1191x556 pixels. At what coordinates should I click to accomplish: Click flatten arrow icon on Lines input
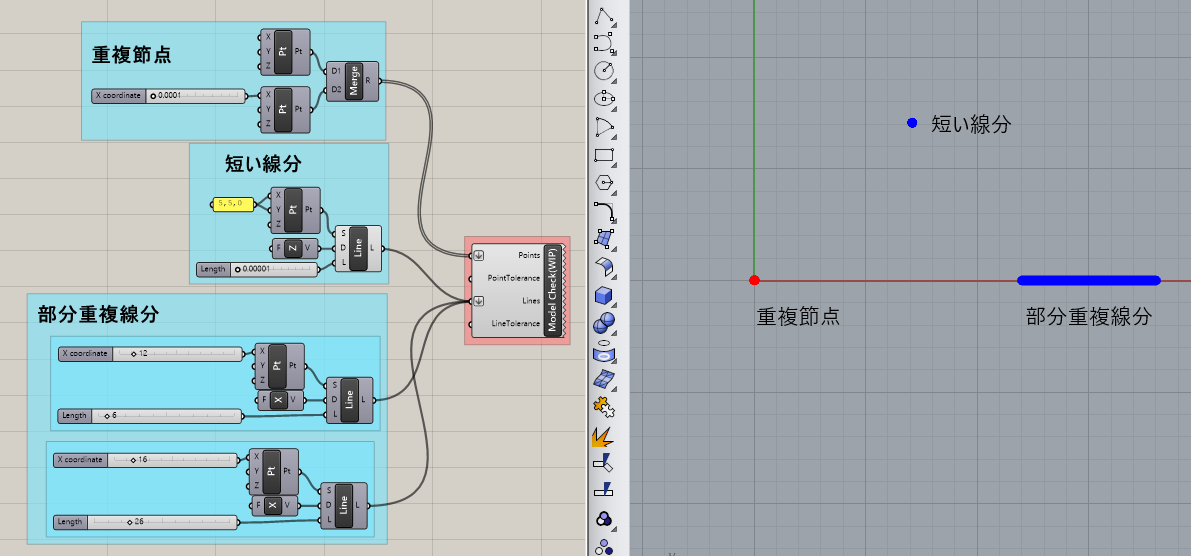click(478, 301)
